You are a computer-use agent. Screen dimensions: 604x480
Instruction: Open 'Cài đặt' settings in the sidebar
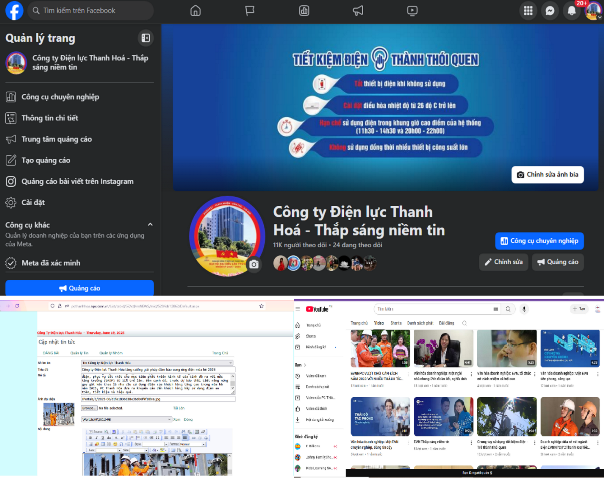79,202
